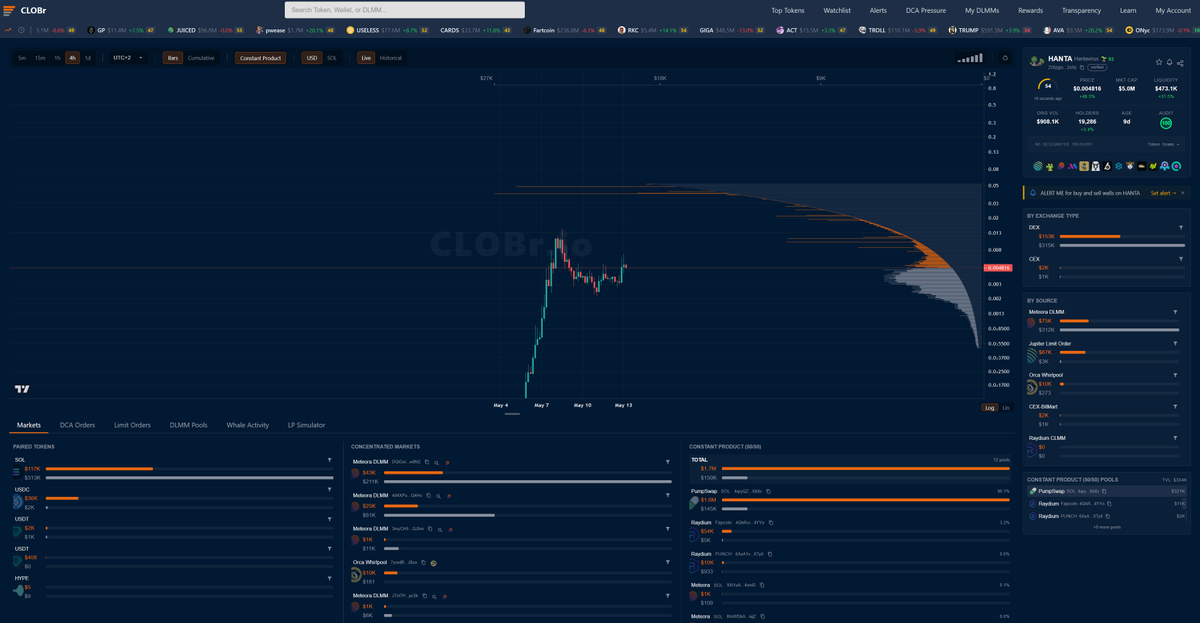Copy Raydium PUNCH pool address
This screenshot has width=1200, height=623.
click(769, 553)
